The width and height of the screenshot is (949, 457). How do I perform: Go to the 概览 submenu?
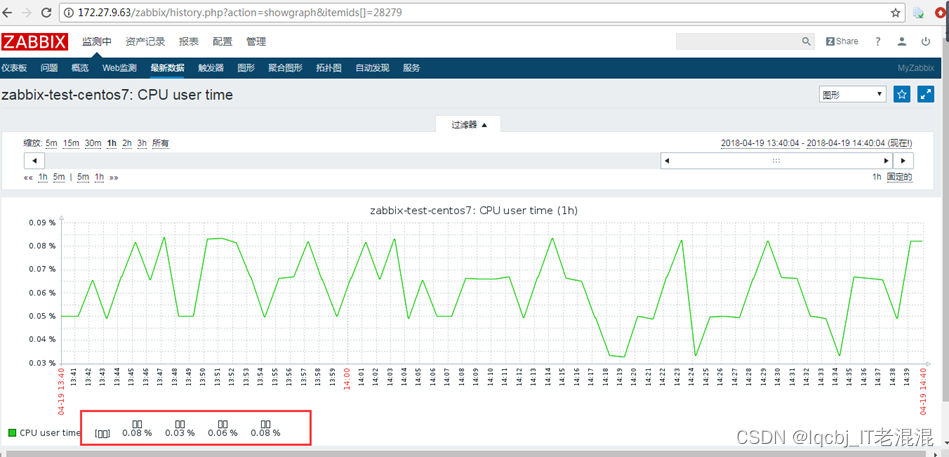[x=80, y=68]
